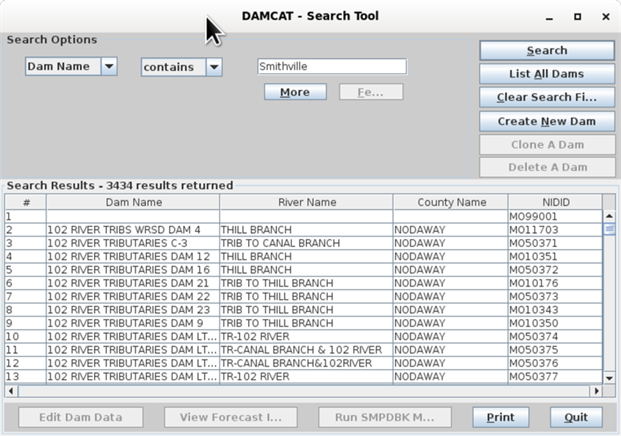The width and height of the screenshot is (621, 436).
Task: Click the NIDID column header
Action: (x=556, y=202)
